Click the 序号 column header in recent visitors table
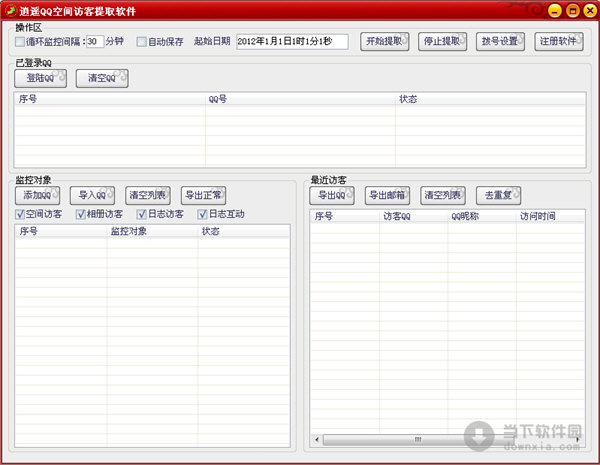 point(345,216)
